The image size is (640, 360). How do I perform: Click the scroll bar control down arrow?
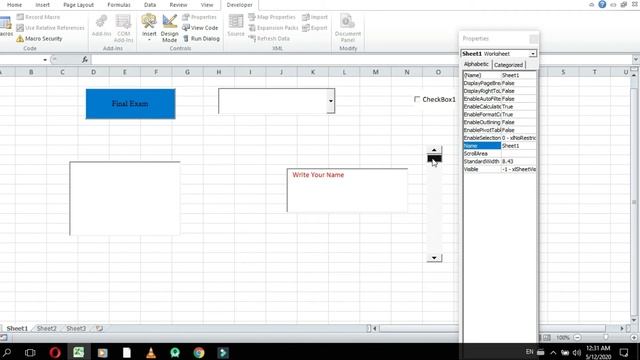click(434, 258)
